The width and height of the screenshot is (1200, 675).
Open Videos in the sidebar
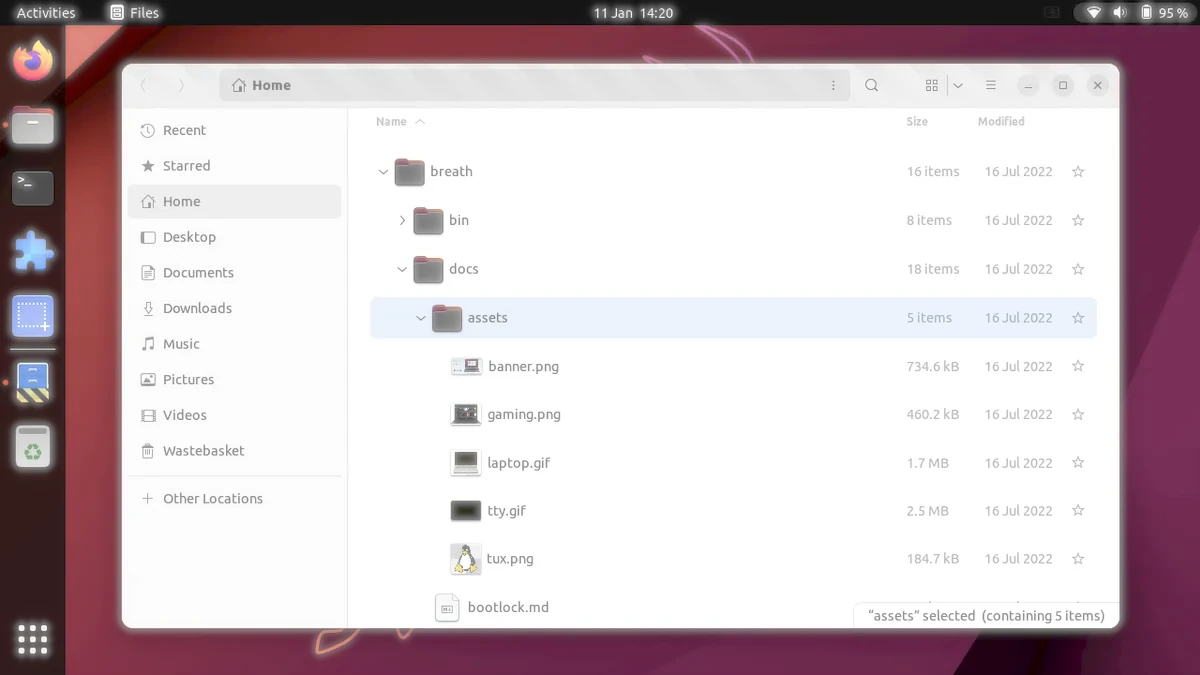coord(235,415)
